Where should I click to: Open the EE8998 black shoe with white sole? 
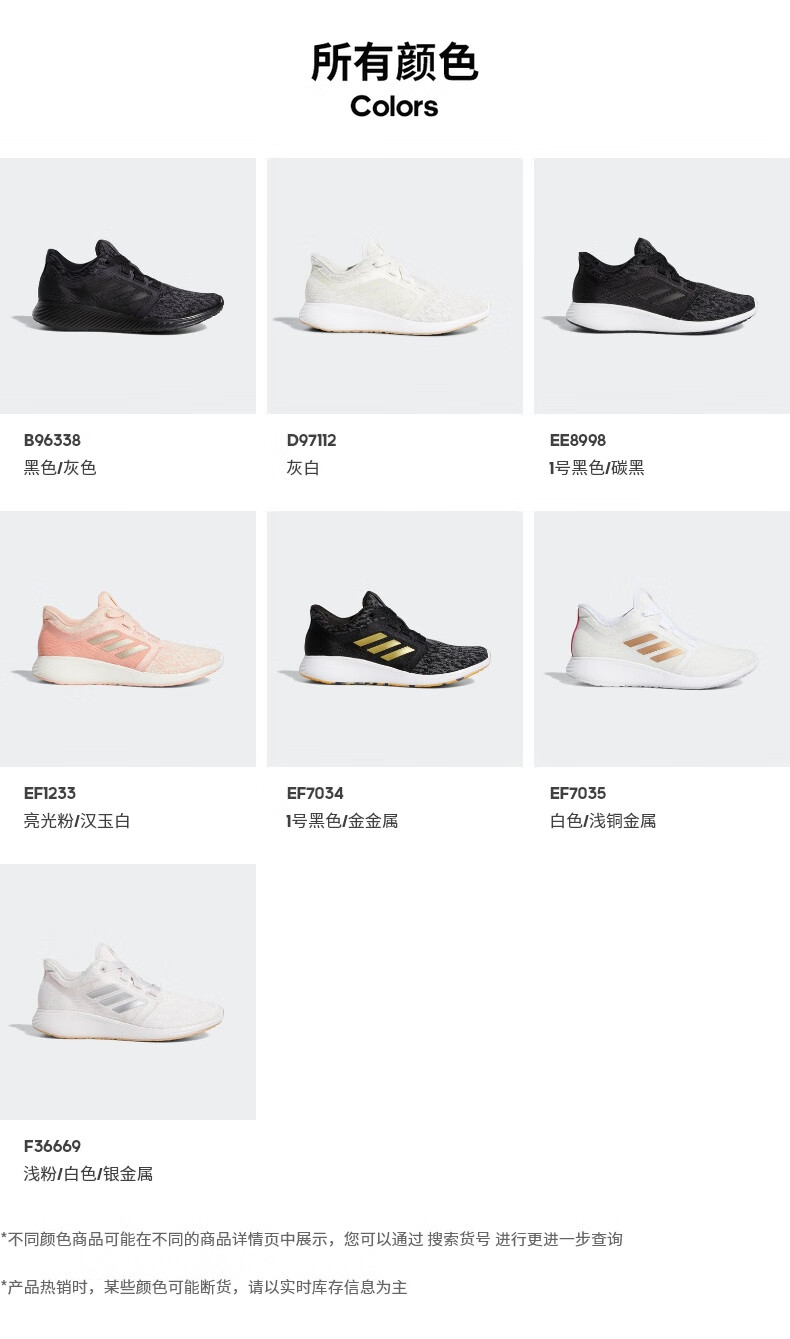[662, 286]
